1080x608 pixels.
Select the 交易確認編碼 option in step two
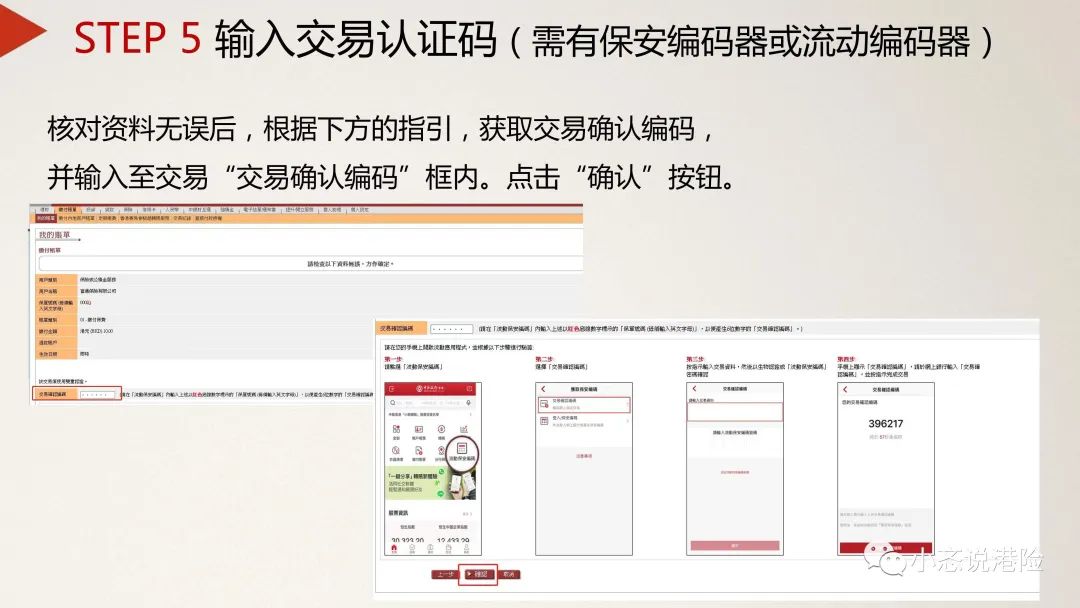pyautogui.click(x=585, y=404)
